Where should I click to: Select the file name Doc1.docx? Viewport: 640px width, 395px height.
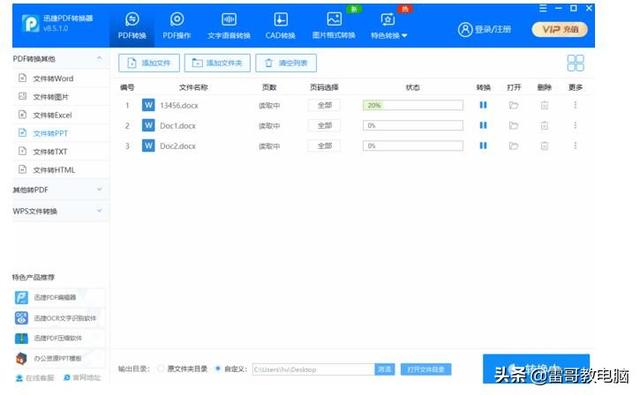click(178, 126)
